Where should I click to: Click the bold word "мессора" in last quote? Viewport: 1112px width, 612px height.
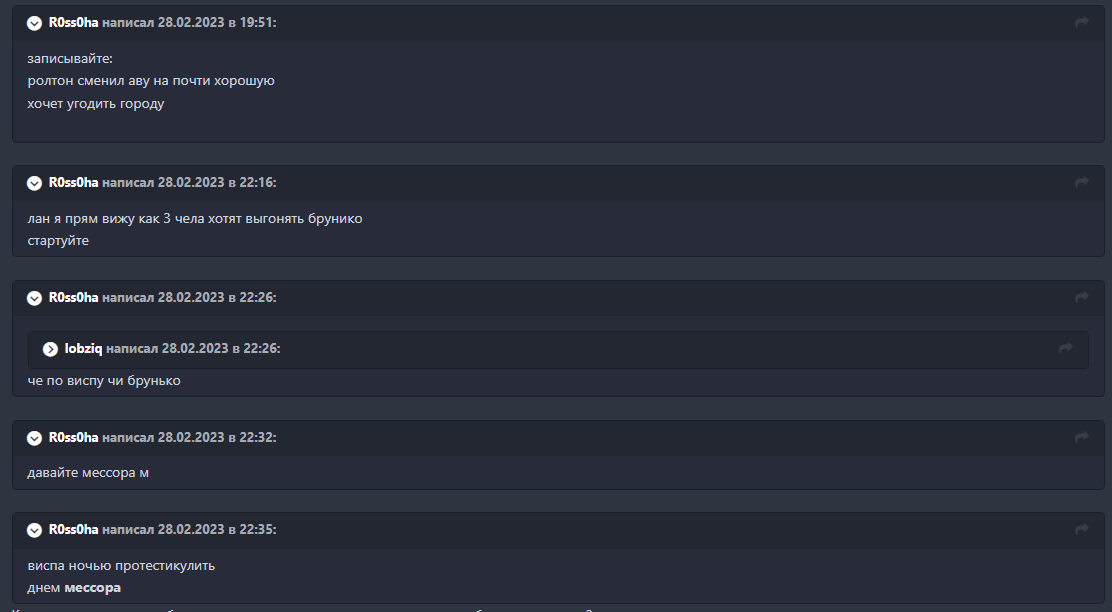(x=92, y=588)
